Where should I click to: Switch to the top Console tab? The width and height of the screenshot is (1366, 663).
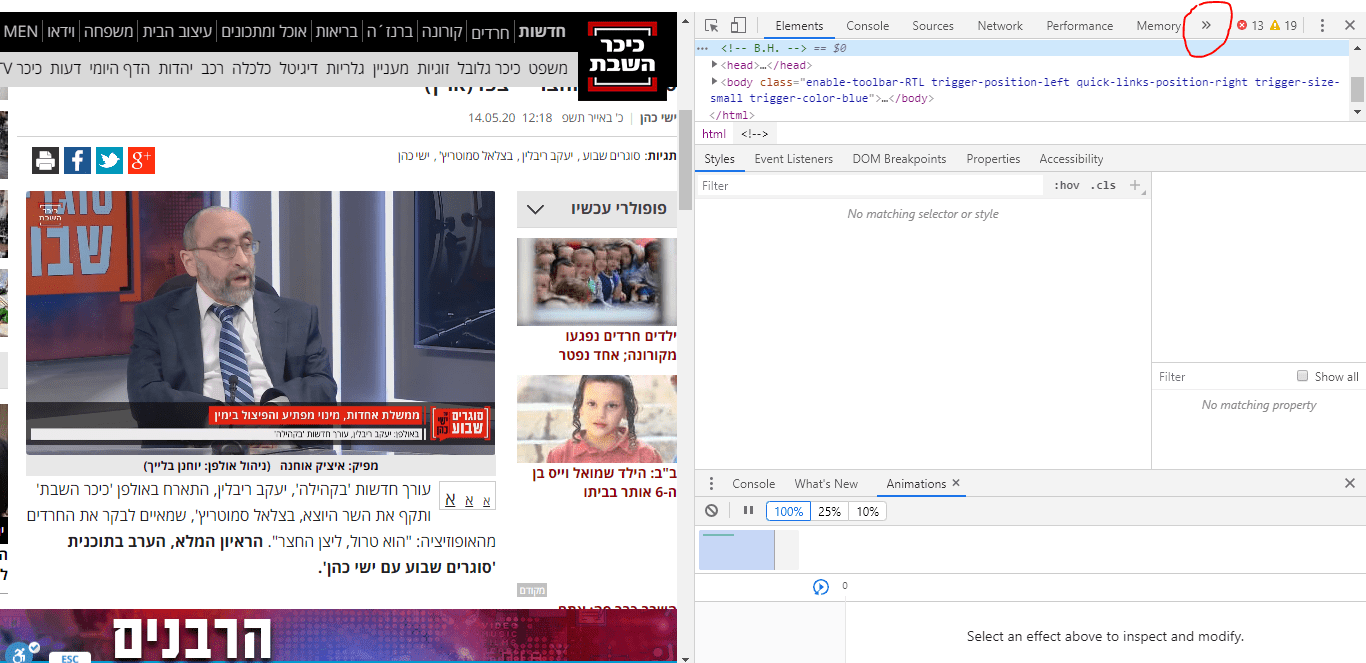[867, 26]
